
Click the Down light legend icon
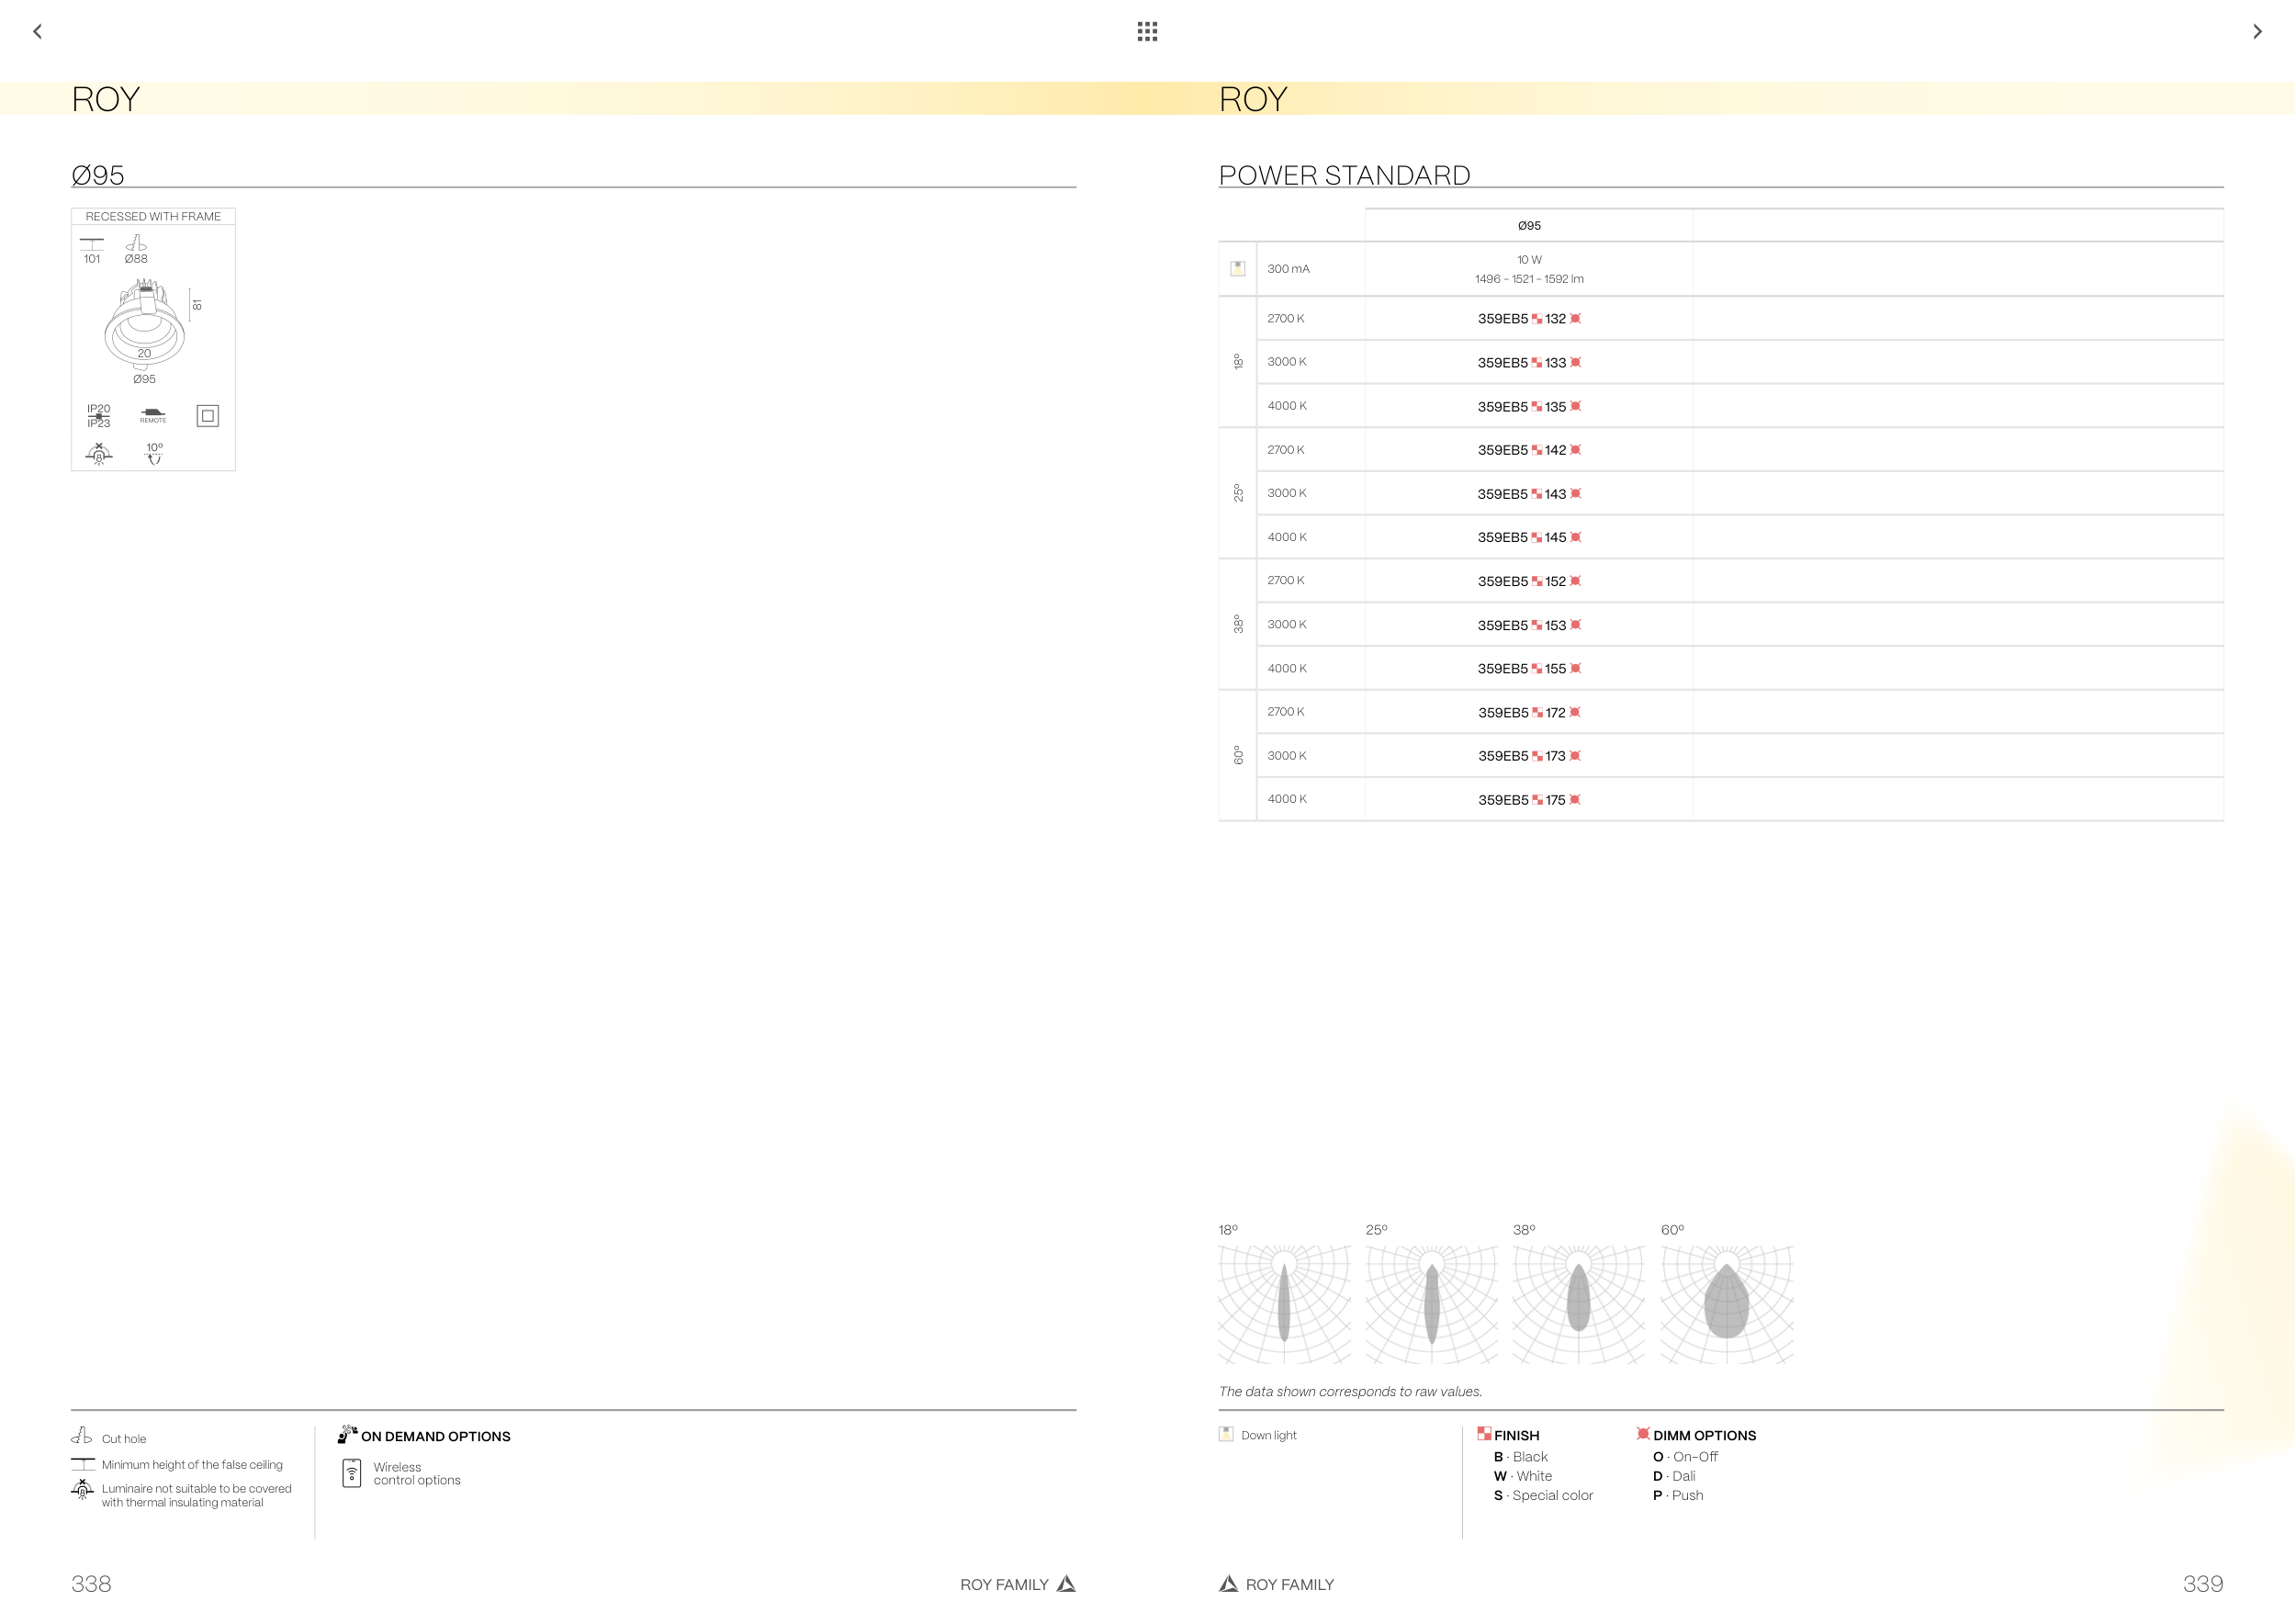pos(1226,1434)
